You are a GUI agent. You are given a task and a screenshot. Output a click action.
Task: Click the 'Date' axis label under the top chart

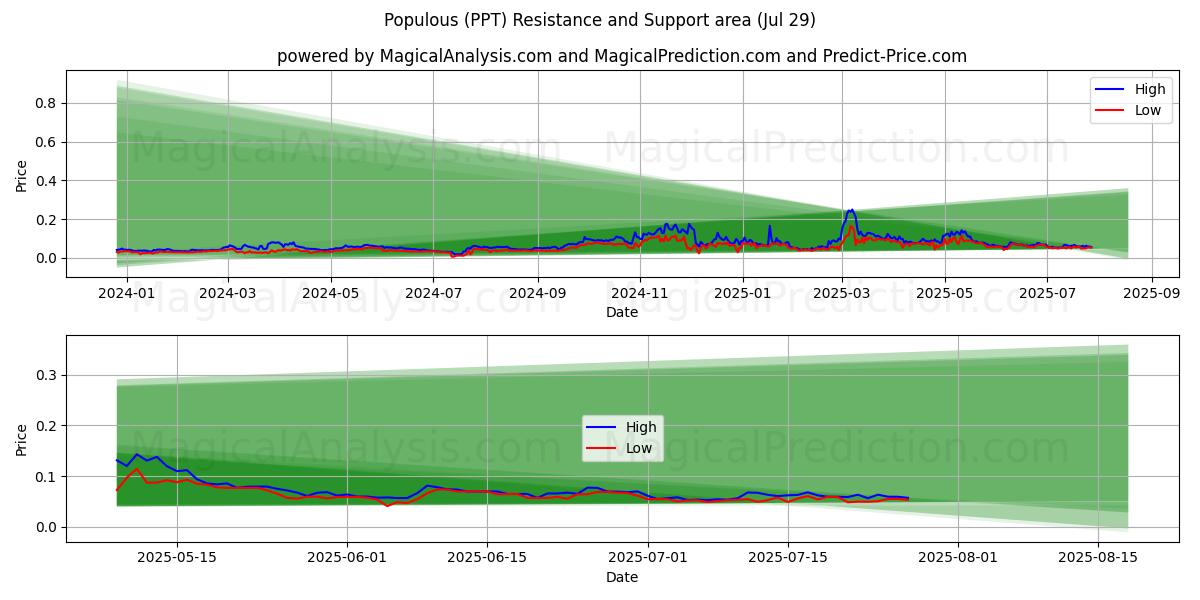tap(622, 312)
